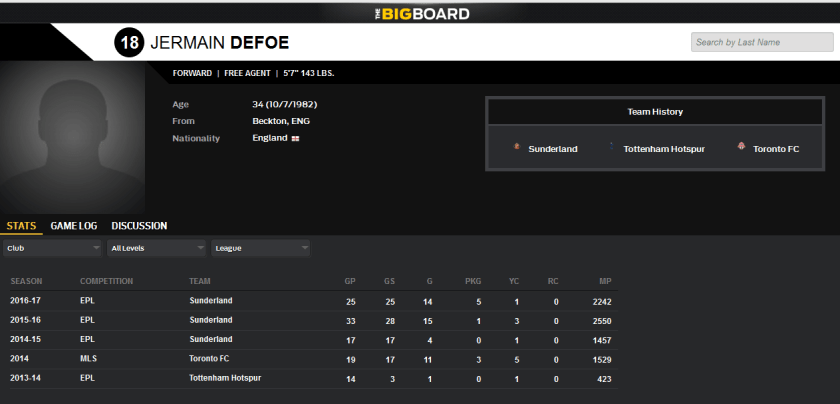Click the 2014-15 season cell

(x=25, y=340)
